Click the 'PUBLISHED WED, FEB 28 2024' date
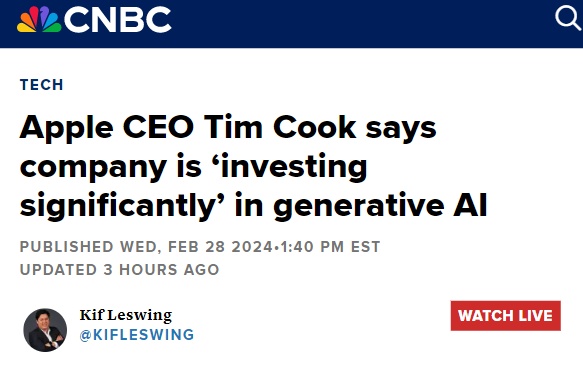 coord(146,247)
